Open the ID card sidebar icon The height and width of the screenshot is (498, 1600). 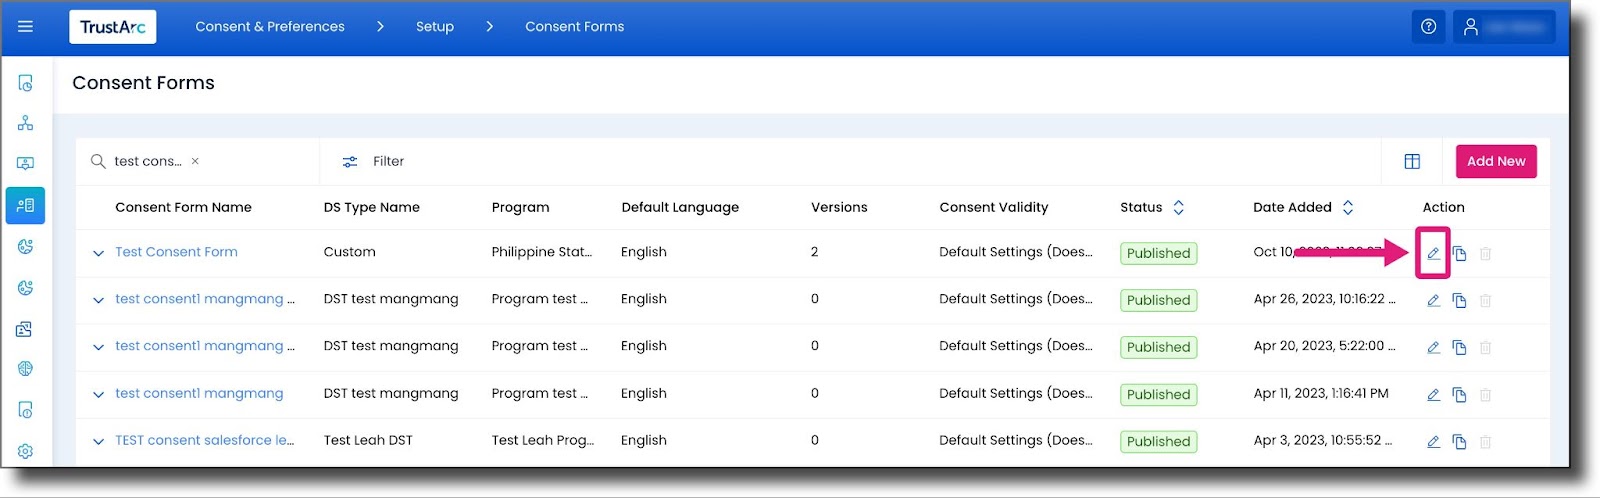(26, 329)
